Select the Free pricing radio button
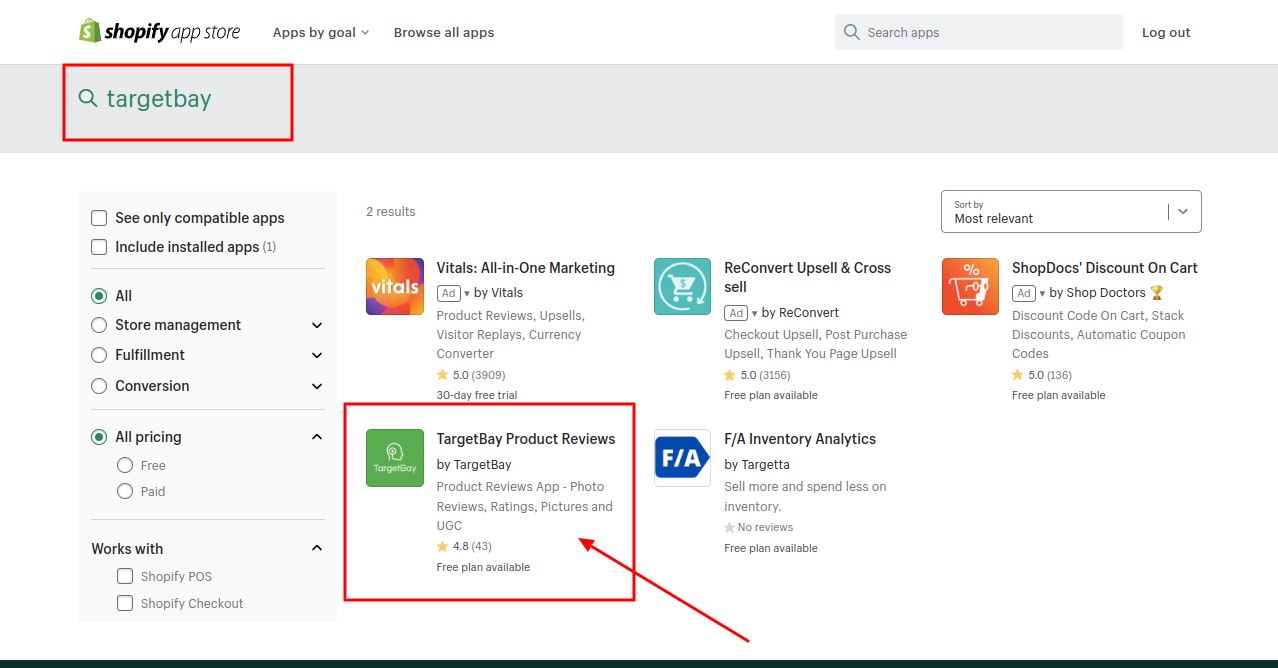The width and height of the screenshot is (1278, 668). (125, 465)
